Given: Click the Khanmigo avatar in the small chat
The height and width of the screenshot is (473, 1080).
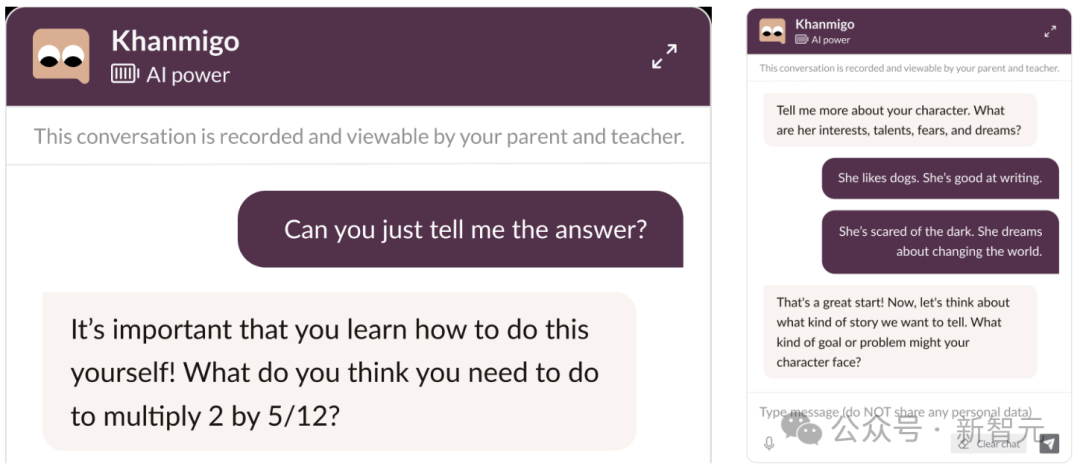Looking at the screenshot, I should coord(772,31).
